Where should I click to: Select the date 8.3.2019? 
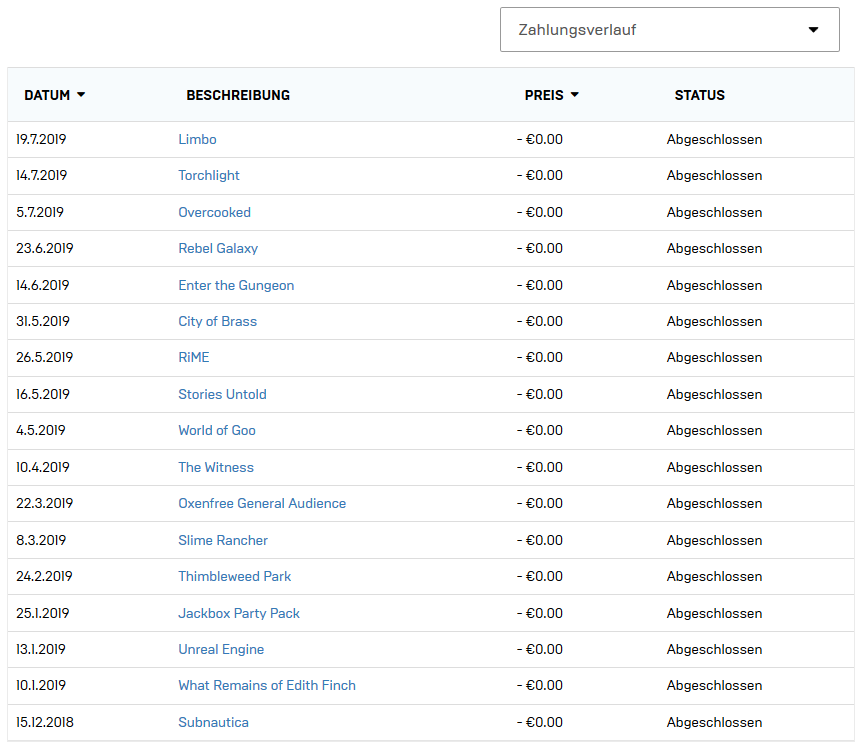(x=41, y=541)
